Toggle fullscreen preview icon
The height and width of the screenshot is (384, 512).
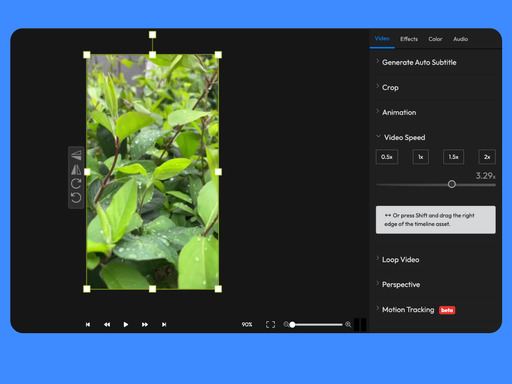click(270, 324)
